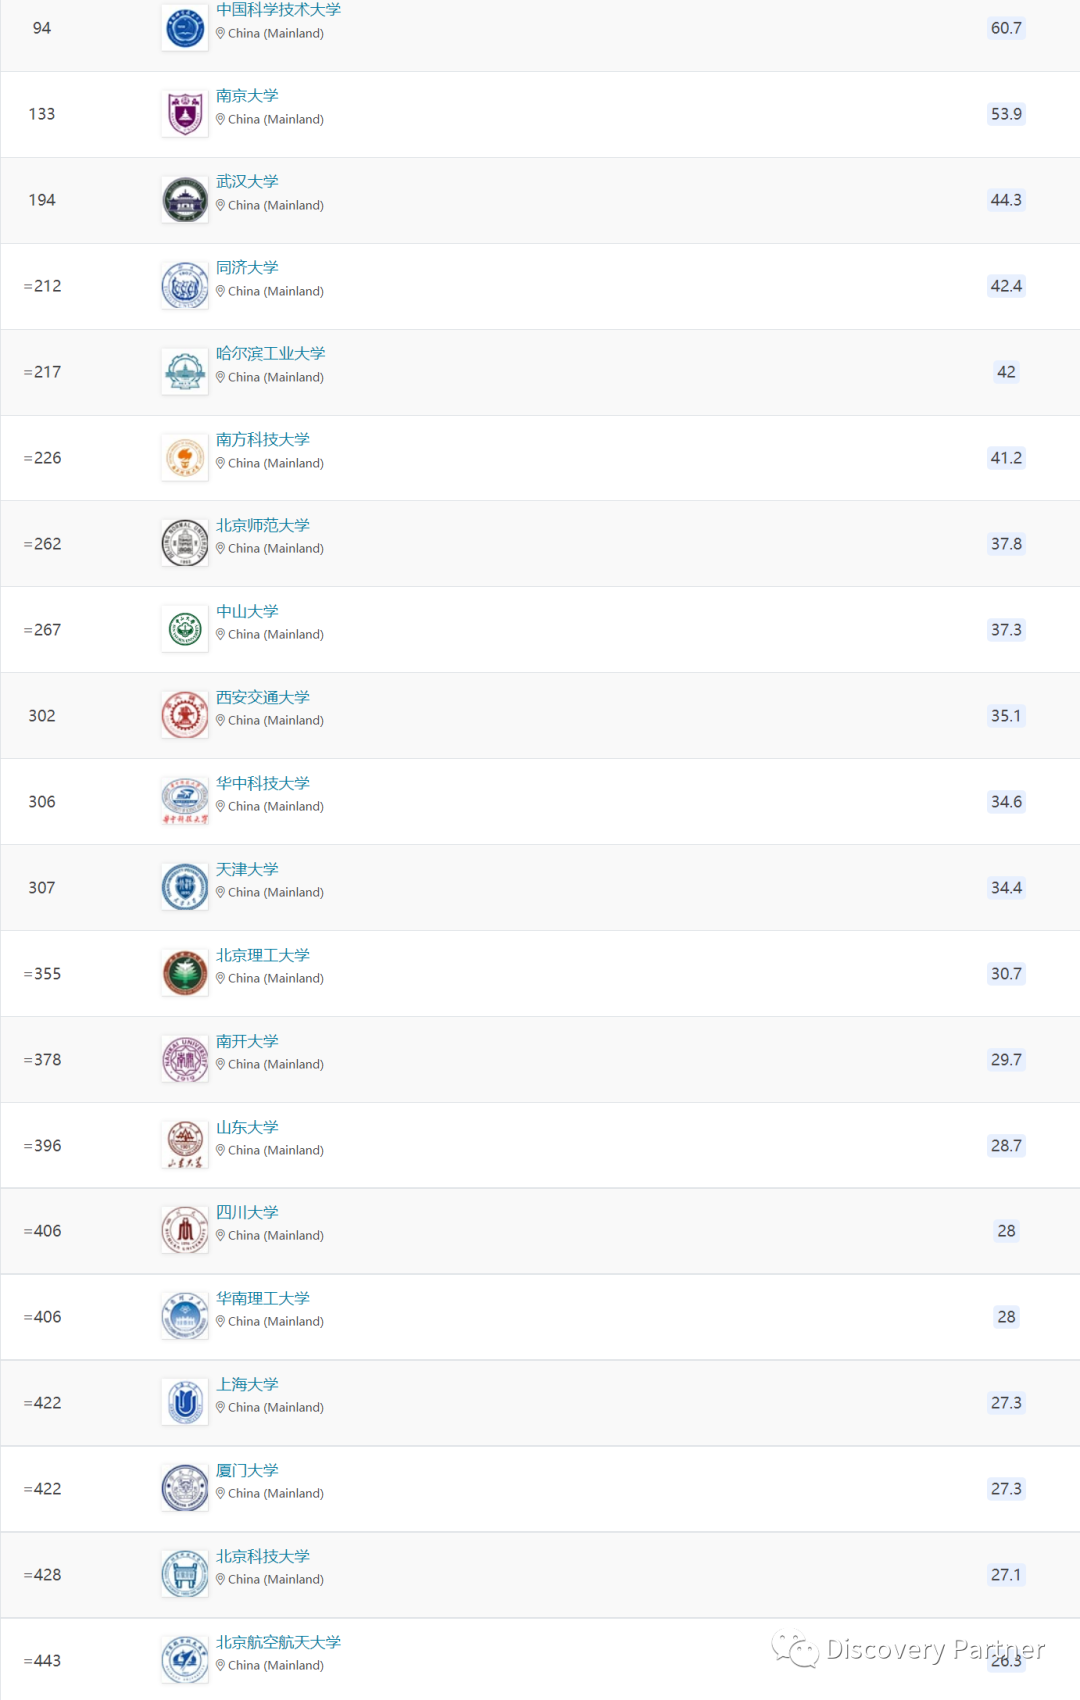Click the 武汉大学 round emblem
The image size is (1080, 1700).
point(185,200)
